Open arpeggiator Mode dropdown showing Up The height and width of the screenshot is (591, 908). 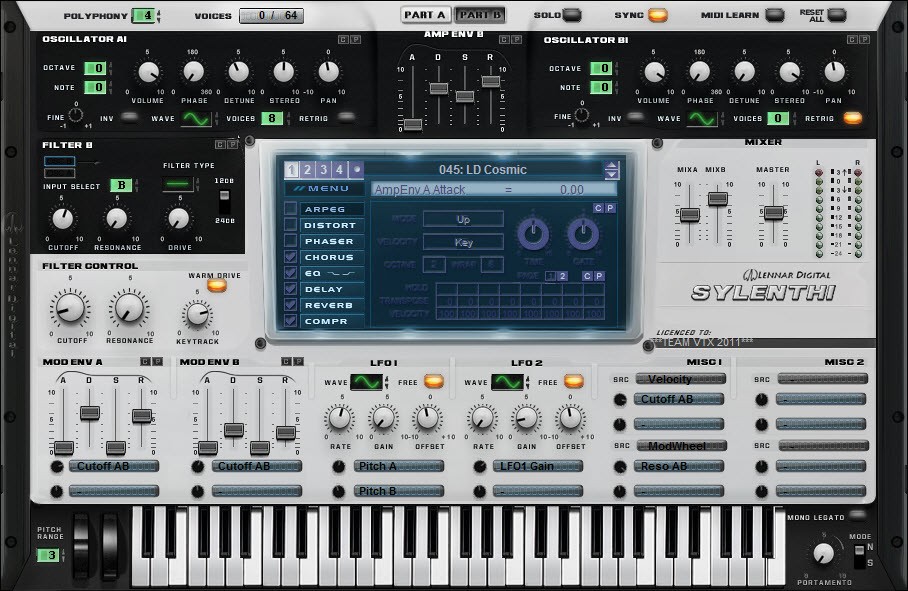tap(463, 219)
